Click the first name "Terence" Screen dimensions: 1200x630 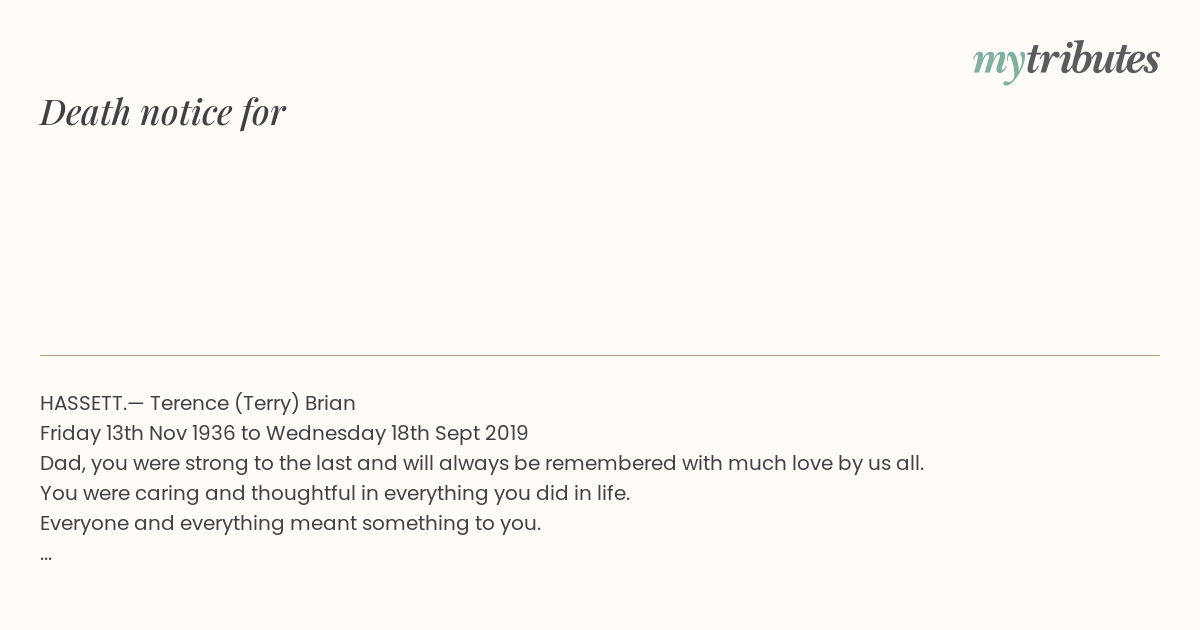(189, 403)
